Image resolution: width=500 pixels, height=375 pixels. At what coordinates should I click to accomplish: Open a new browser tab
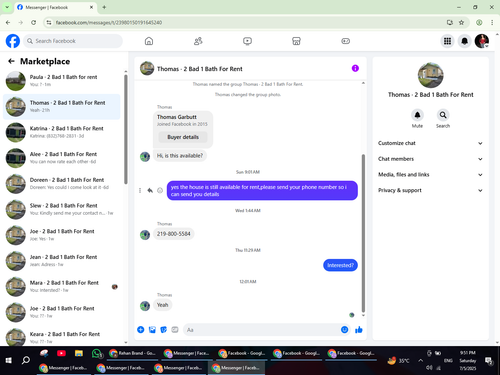coord(104,7)
